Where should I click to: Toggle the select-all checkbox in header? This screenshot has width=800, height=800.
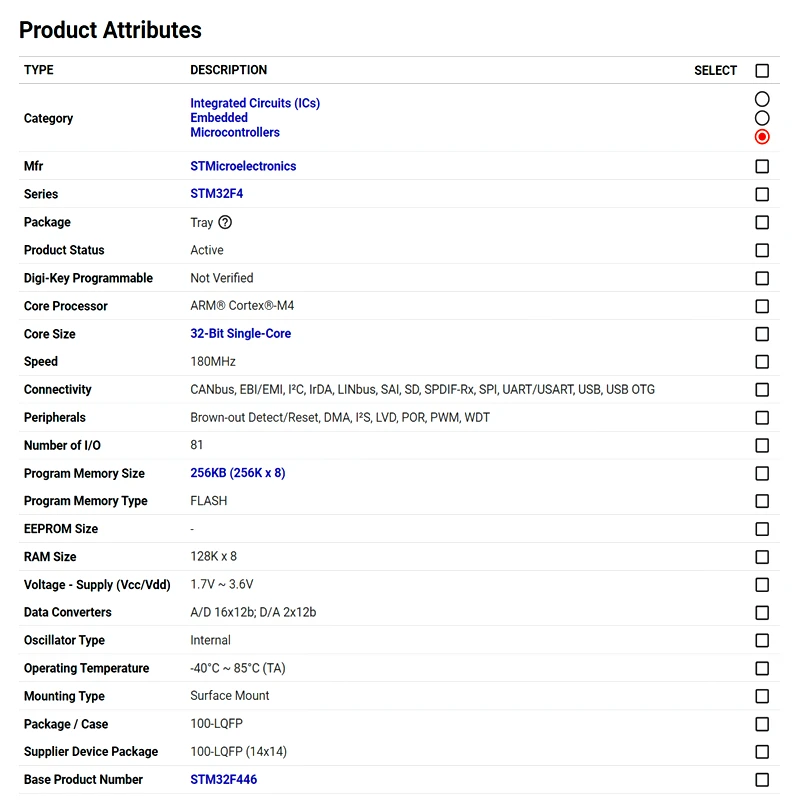(x=762, y=71)
